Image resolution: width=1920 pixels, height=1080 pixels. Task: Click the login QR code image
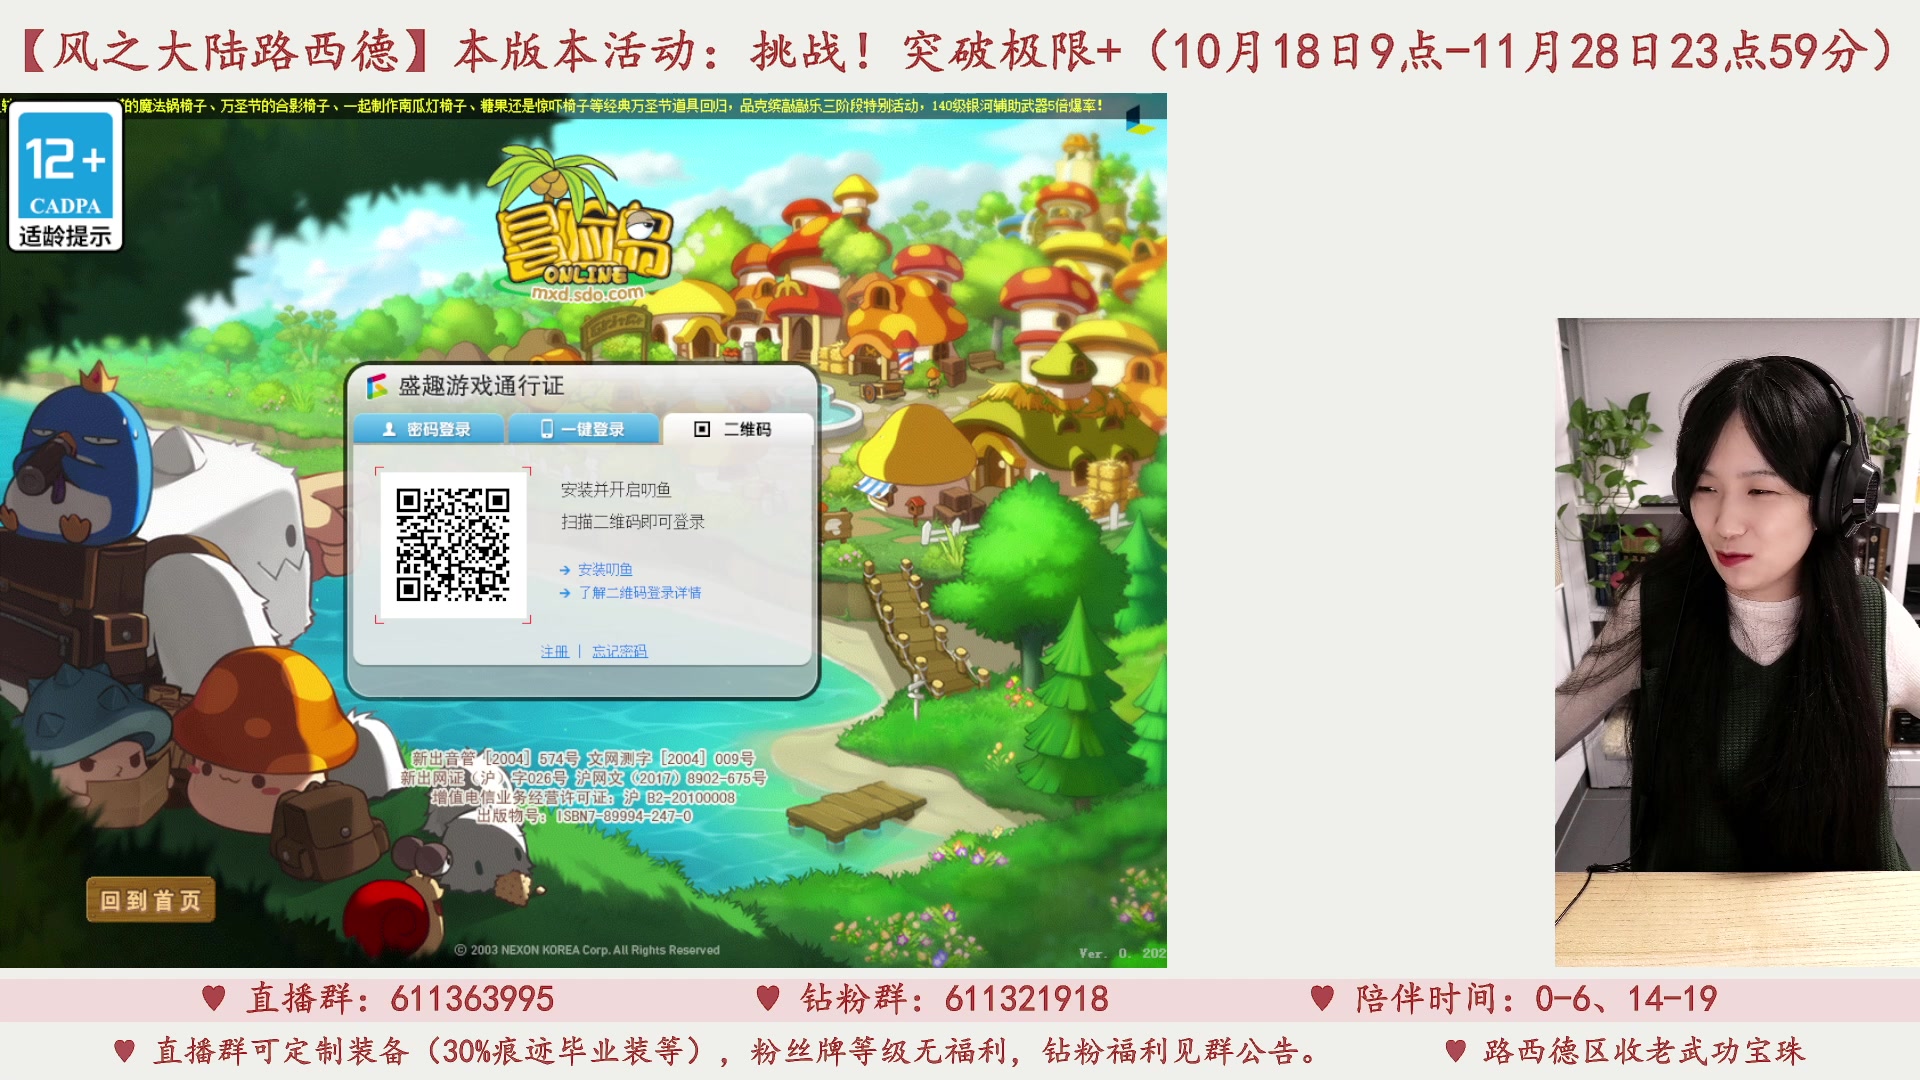453,545
